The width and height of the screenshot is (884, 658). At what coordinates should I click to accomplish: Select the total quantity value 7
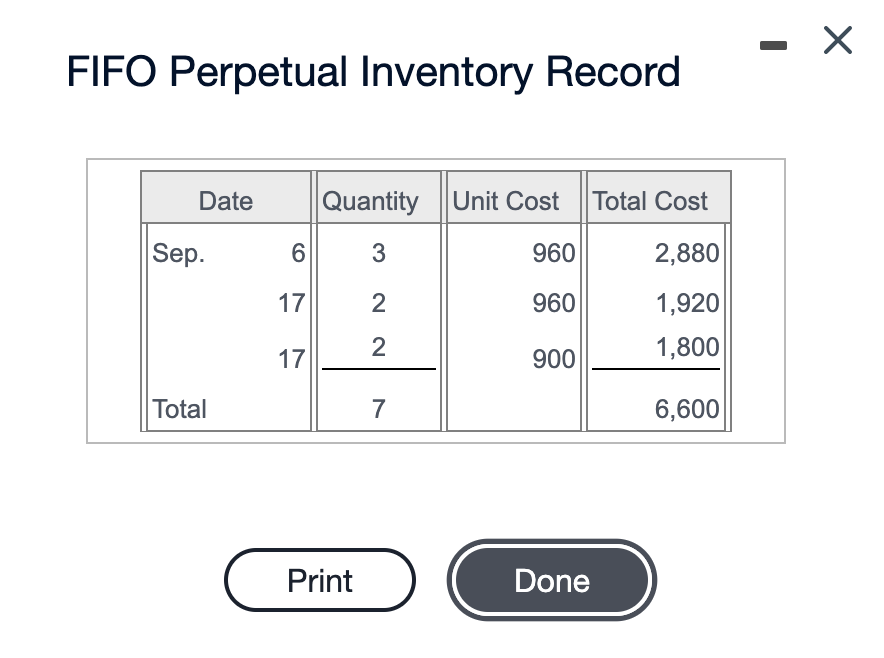pos(378,409)
